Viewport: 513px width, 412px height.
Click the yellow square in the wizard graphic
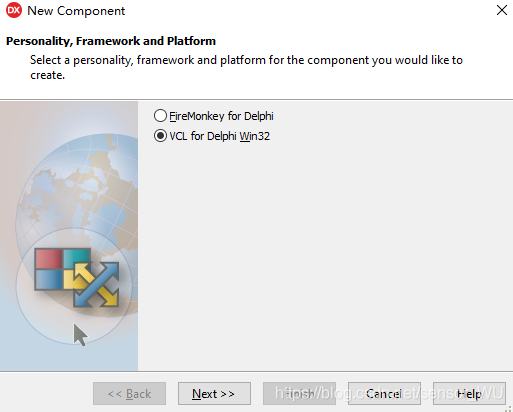point(71,279)
